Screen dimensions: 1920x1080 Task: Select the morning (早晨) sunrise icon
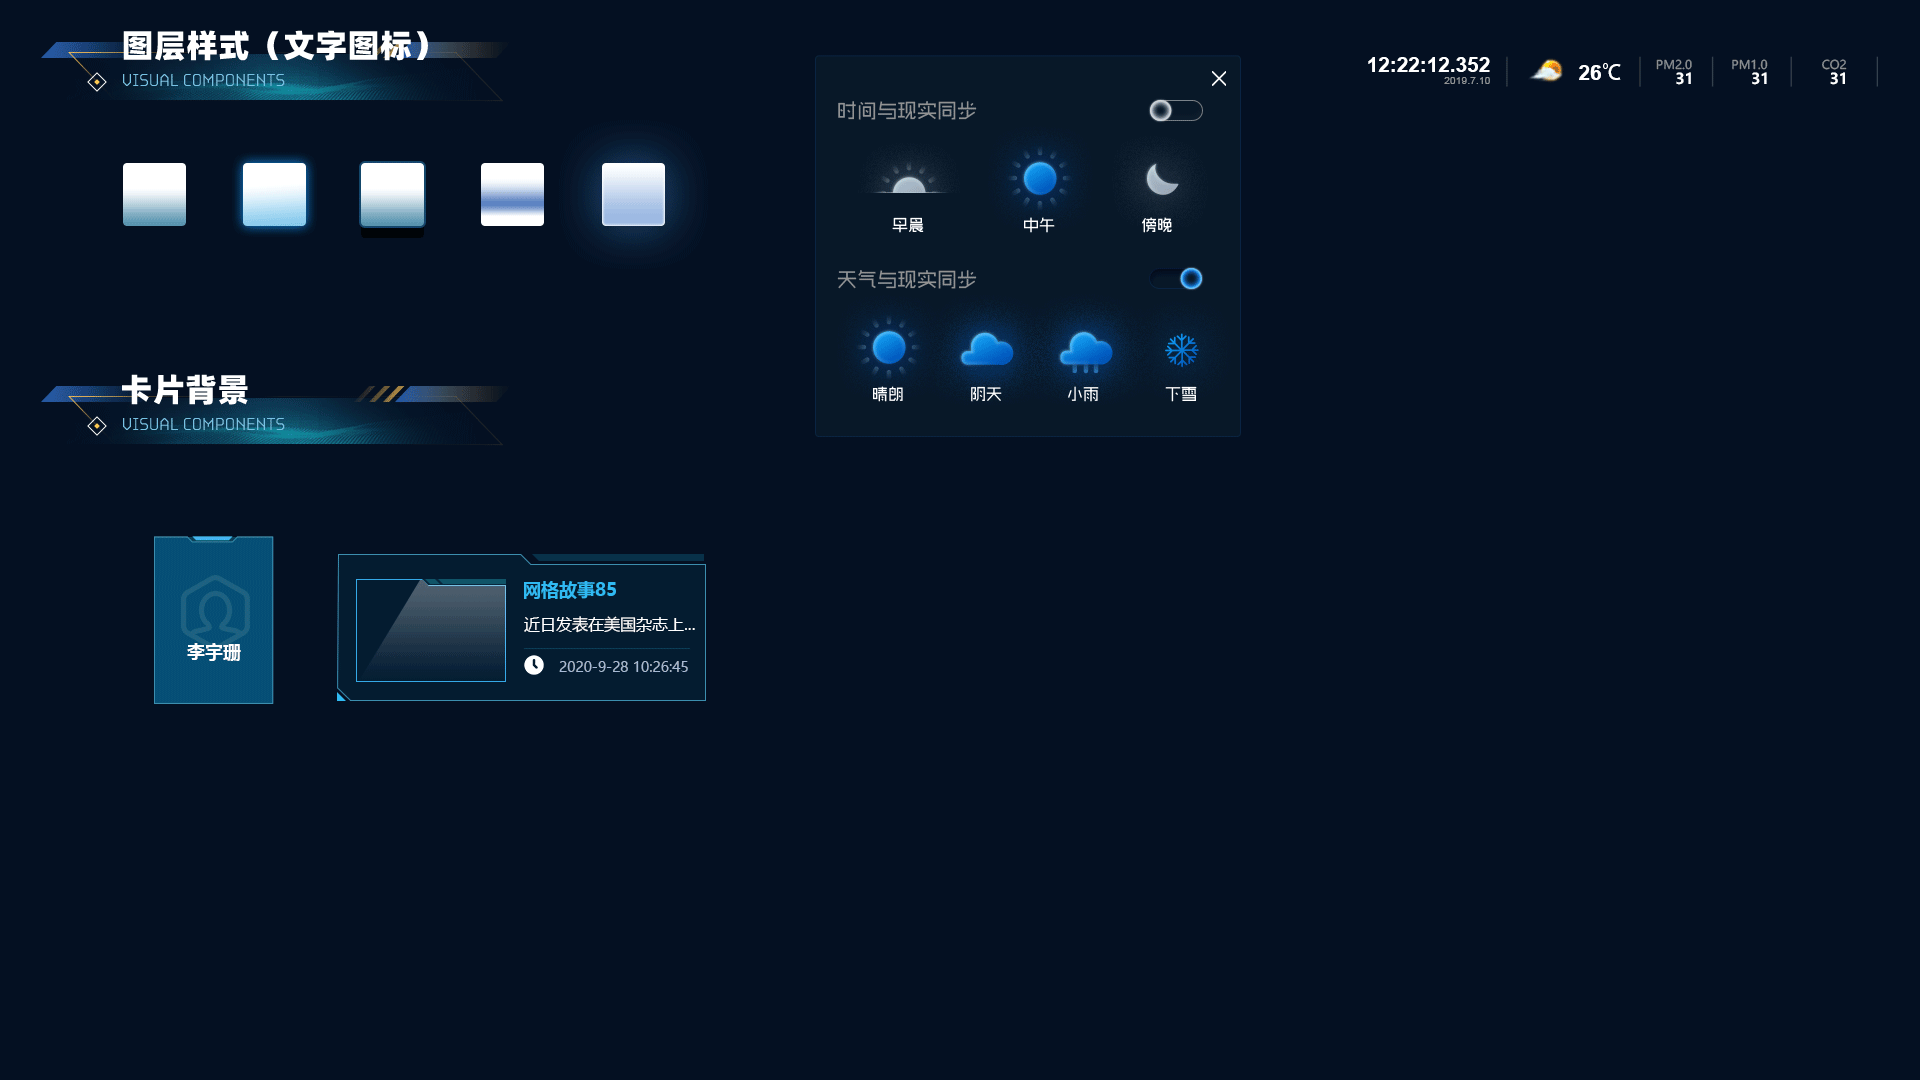coord(908,180)
